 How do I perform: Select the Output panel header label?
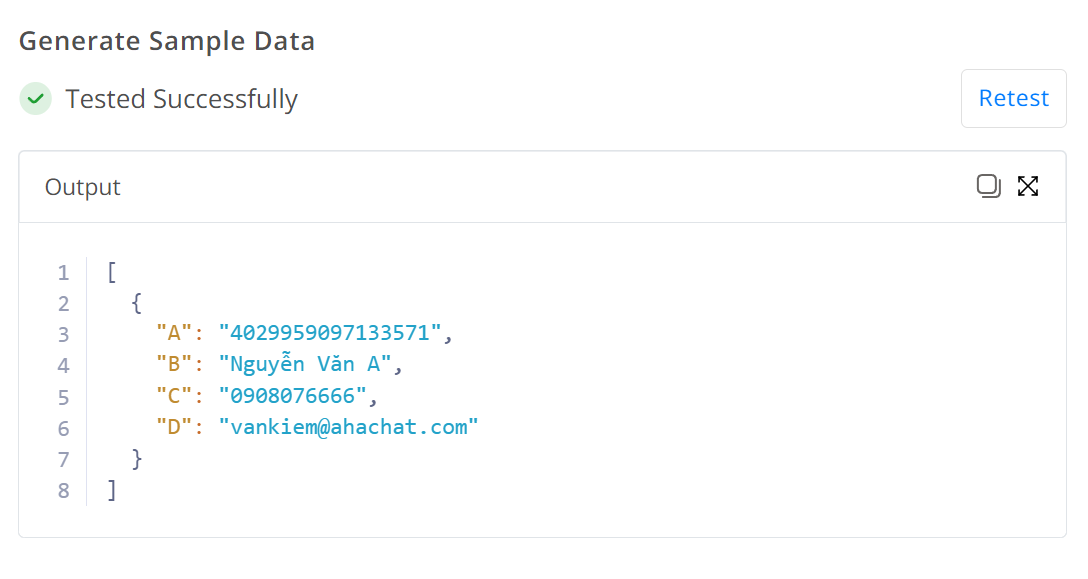[x=83, y=187]
